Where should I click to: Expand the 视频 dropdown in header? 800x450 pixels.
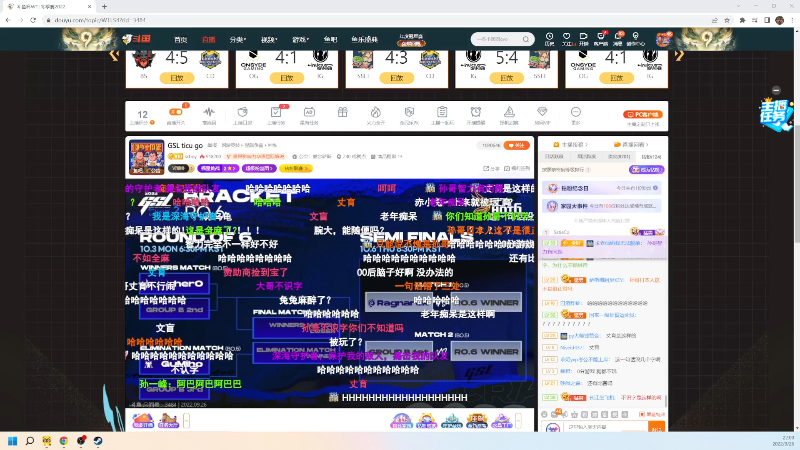pos(269,39)
